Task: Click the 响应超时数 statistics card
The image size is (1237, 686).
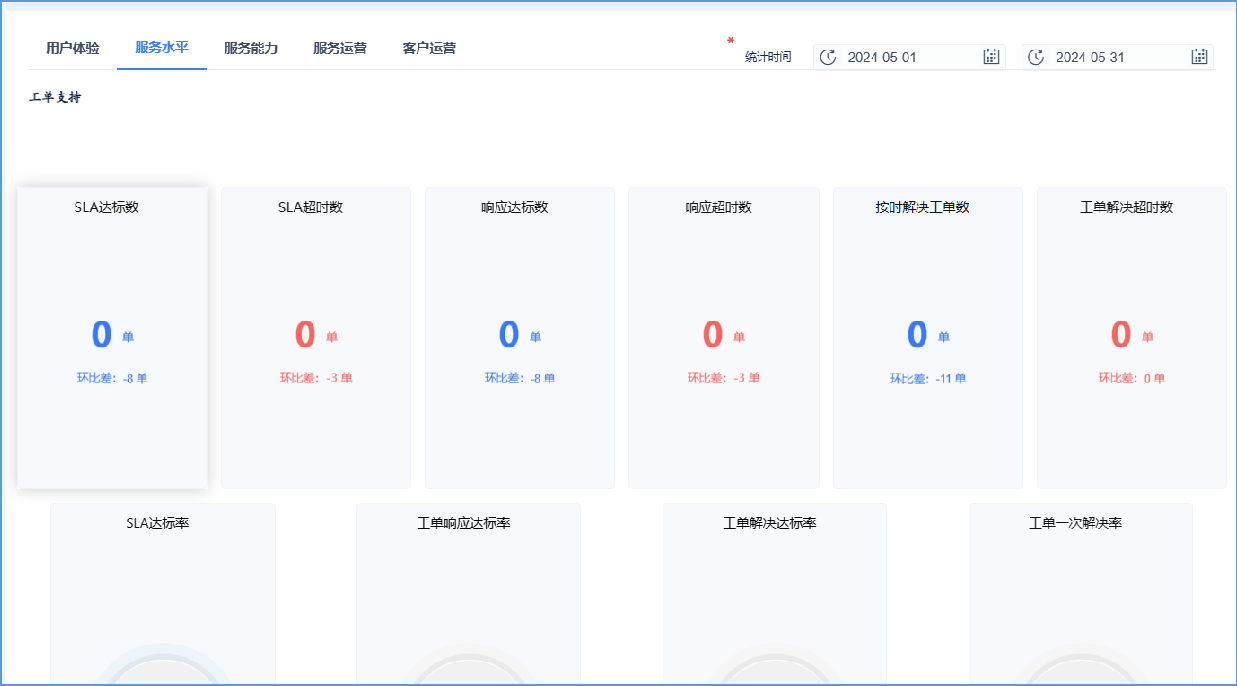Action: pos(724,337)
